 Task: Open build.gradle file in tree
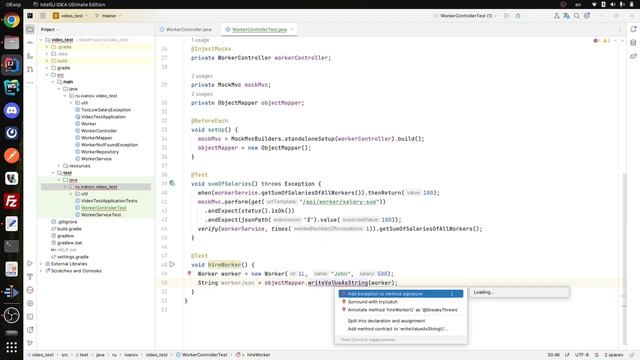(x=69, y=229)
